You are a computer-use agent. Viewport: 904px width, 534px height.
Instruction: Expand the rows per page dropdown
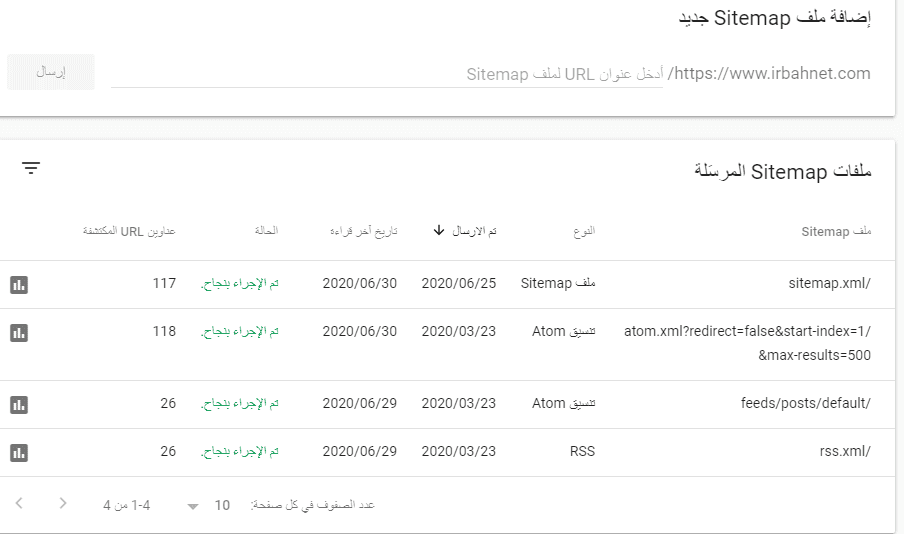193,506
